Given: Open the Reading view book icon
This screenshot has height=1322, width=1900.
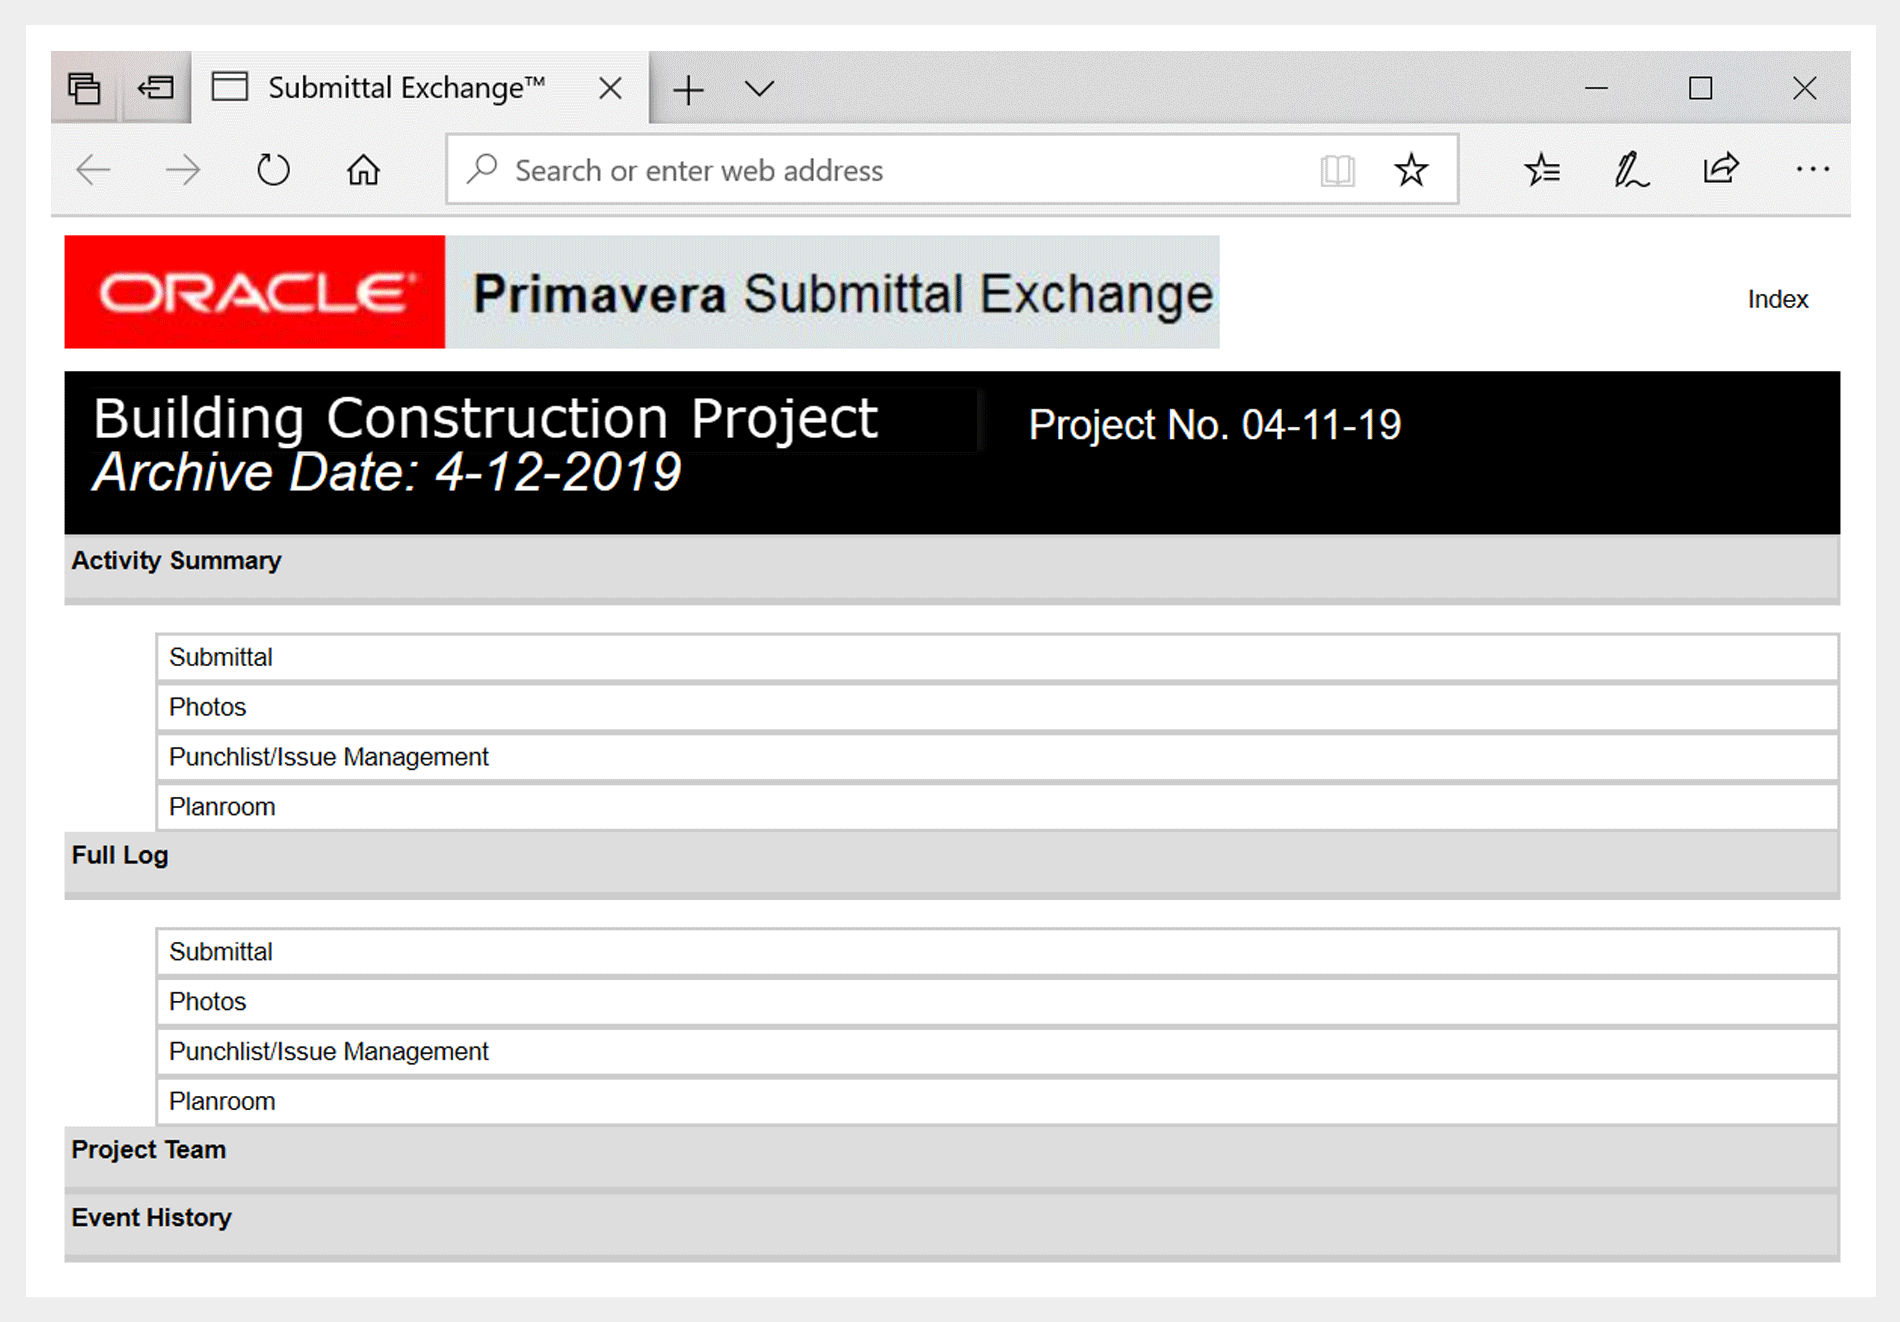Looking at the screenshot, I should click(1337, 170).
